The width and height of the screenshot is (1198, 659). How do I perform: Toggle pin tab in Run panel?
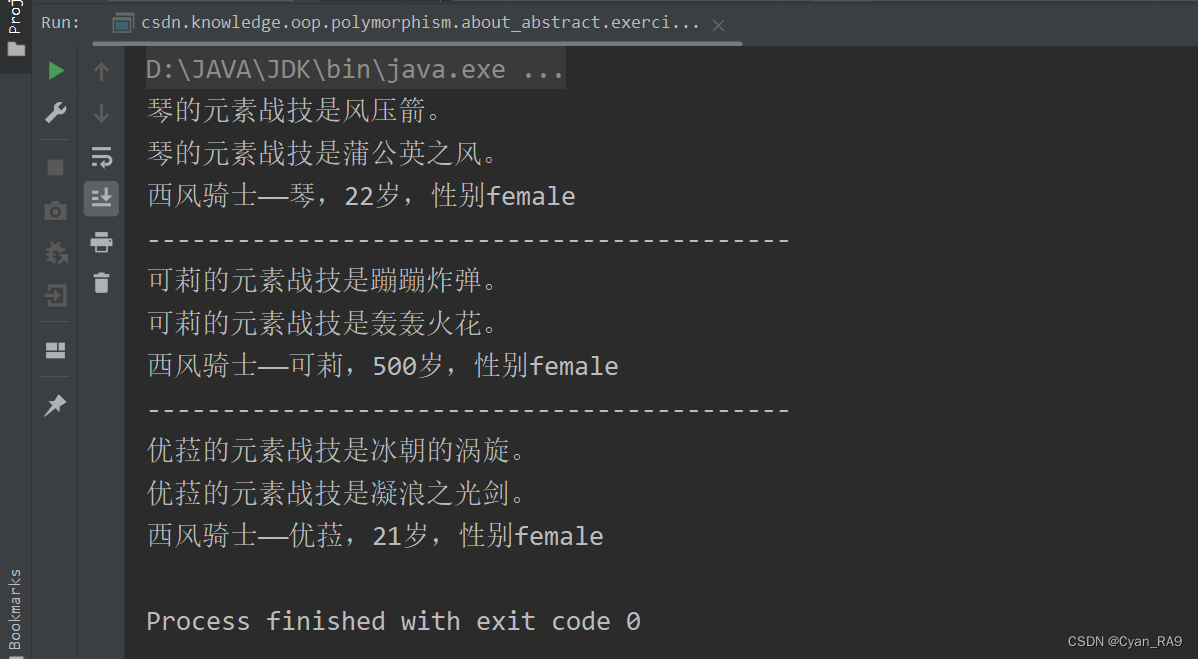56,405
